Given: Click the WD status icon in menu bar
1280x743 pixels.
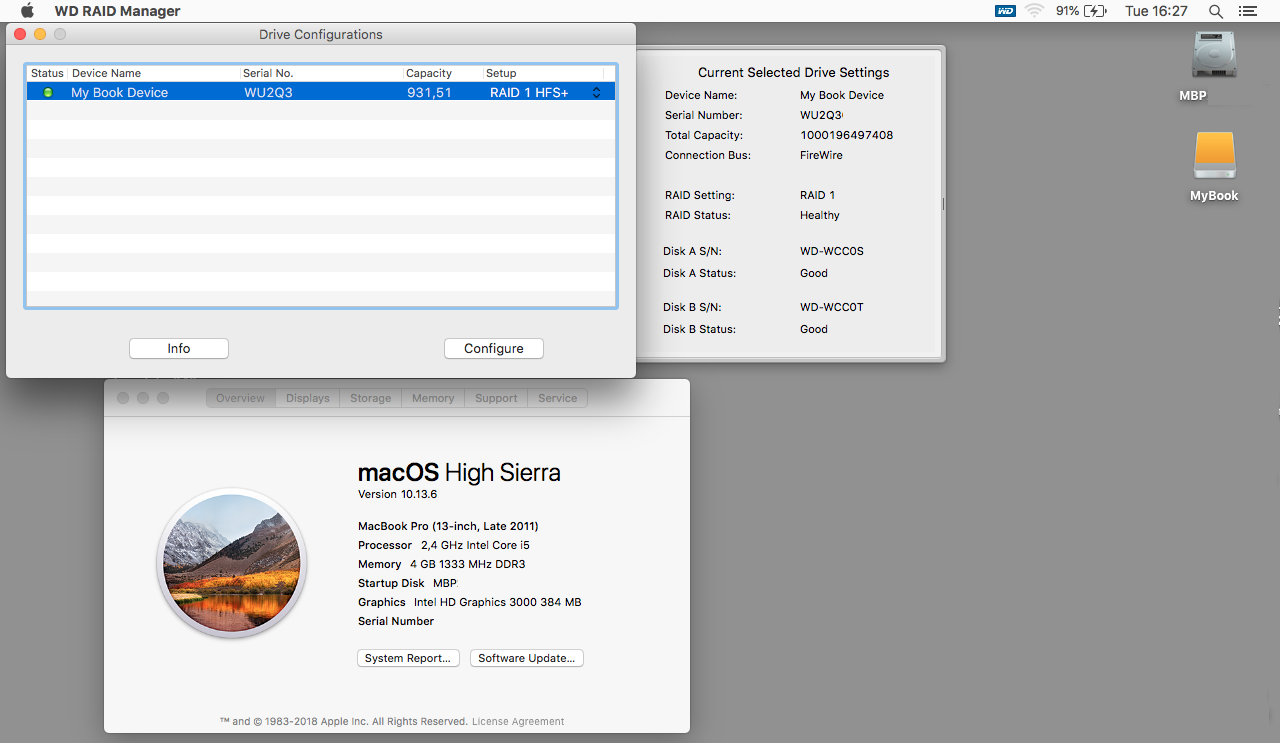Looking at the screenshot, I should pos(1005,11).
